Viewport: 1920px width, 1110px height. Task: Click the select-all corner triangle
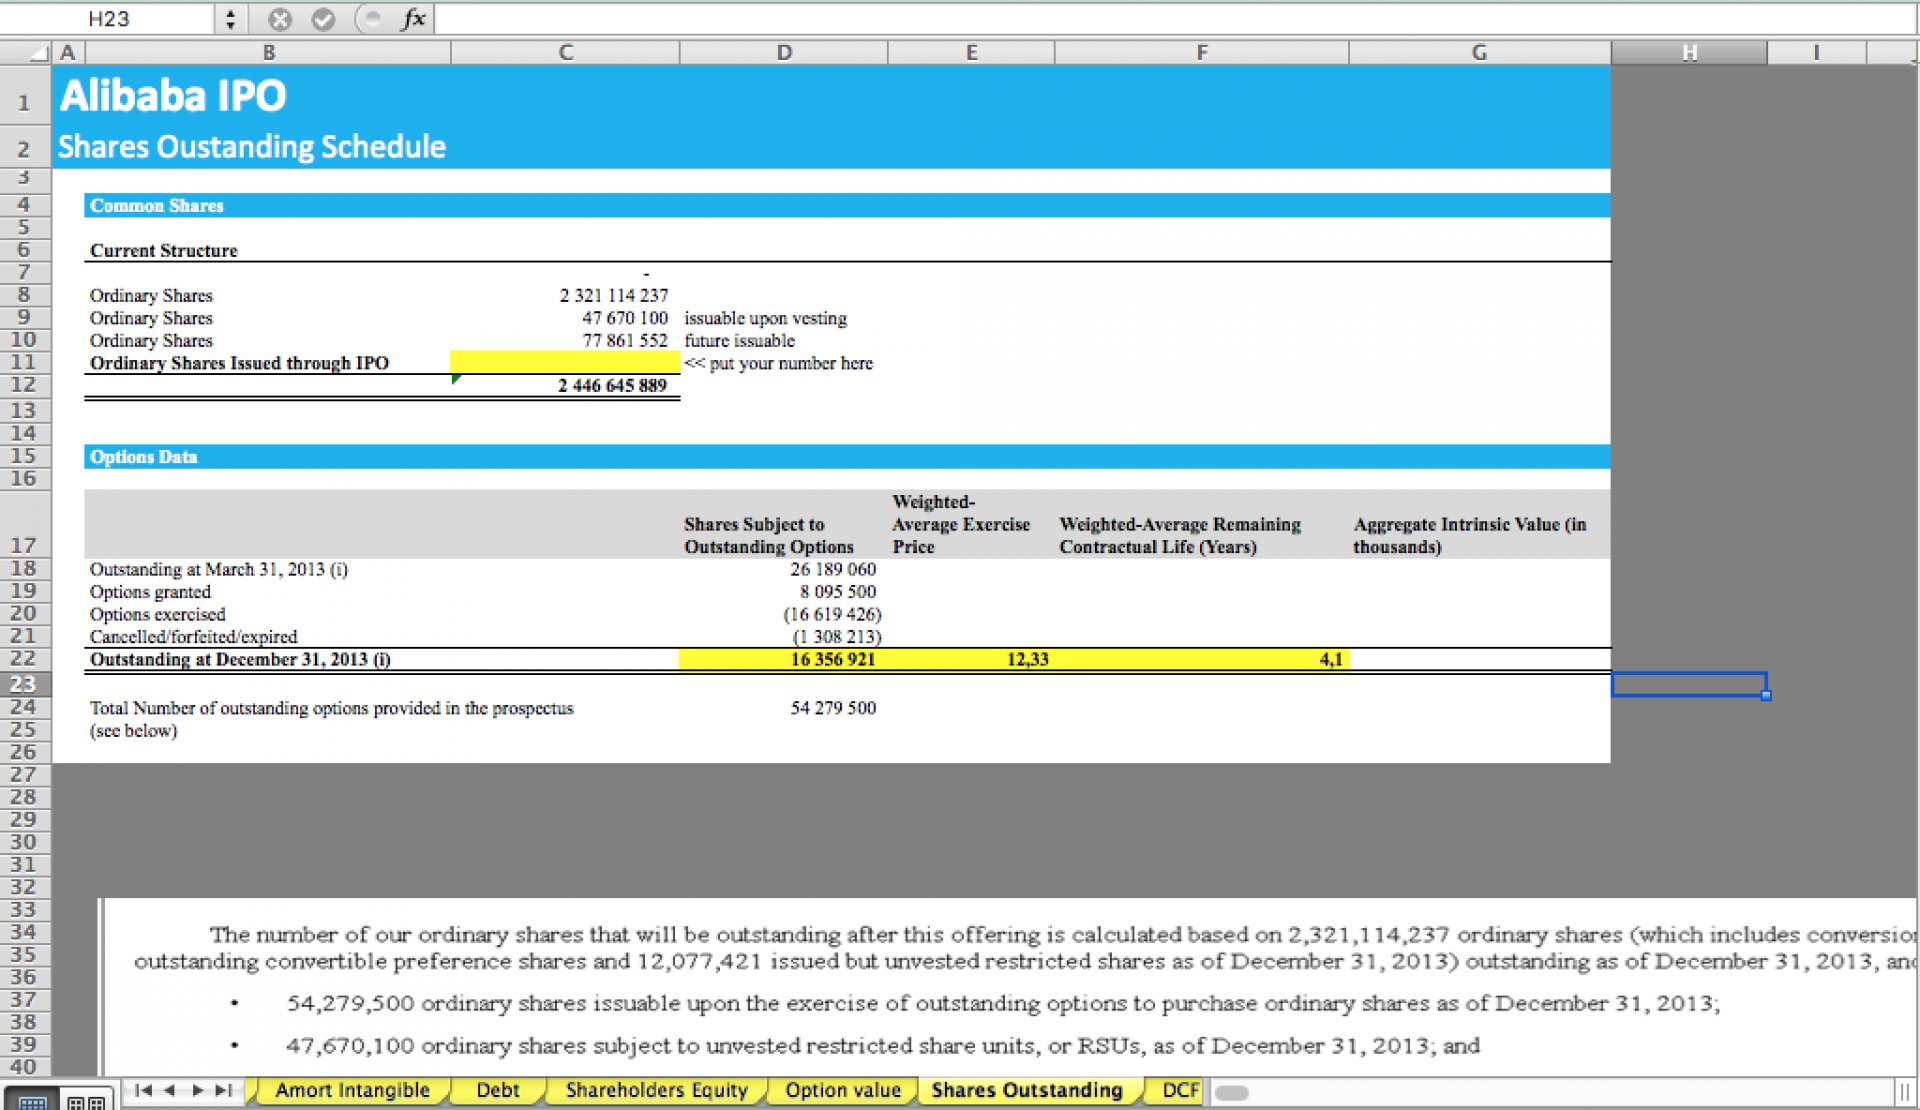click(x=38, y=53)
